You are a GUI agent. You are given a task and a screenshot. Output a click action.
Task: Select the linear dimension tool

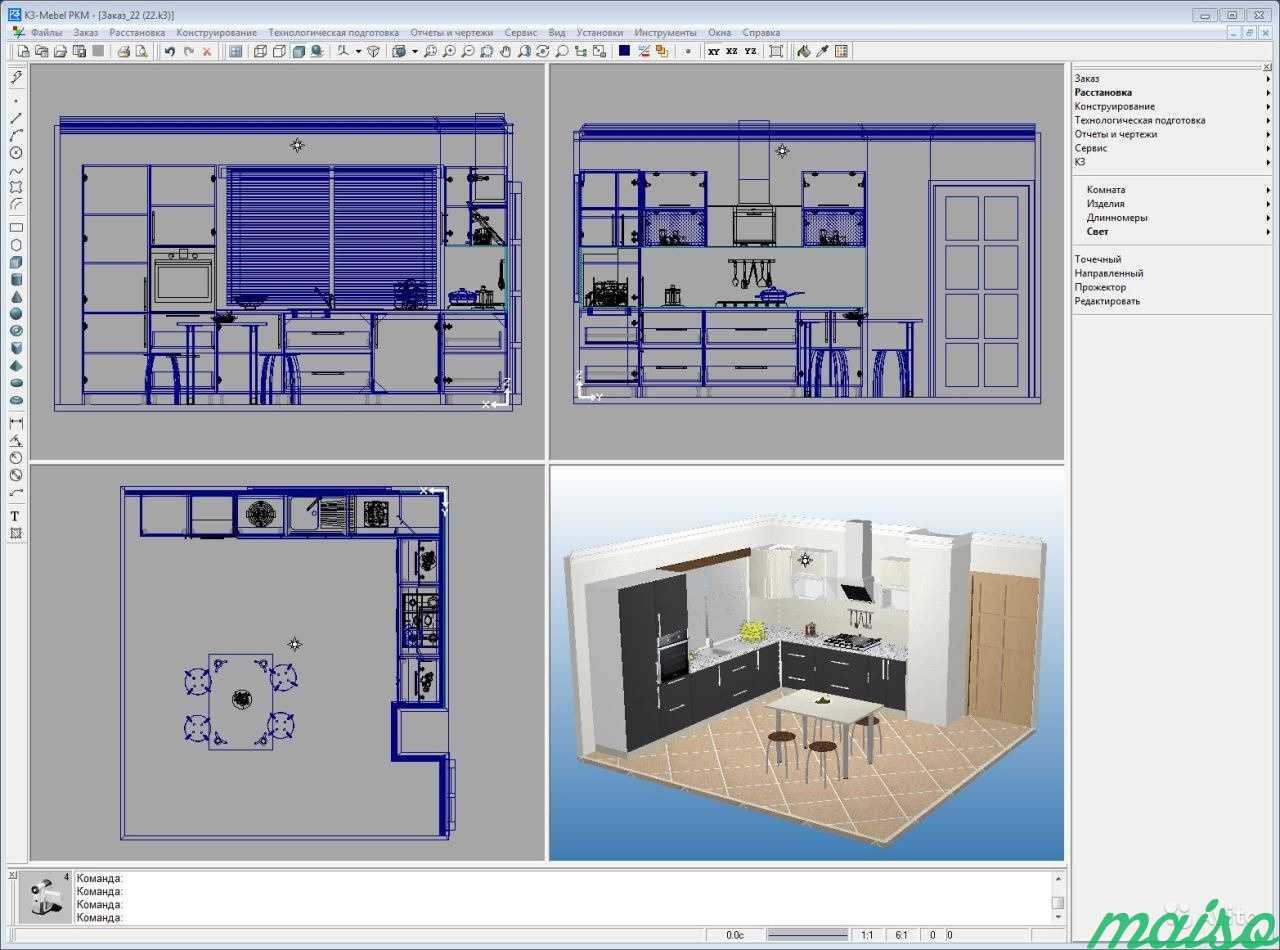tap(16, 423)
